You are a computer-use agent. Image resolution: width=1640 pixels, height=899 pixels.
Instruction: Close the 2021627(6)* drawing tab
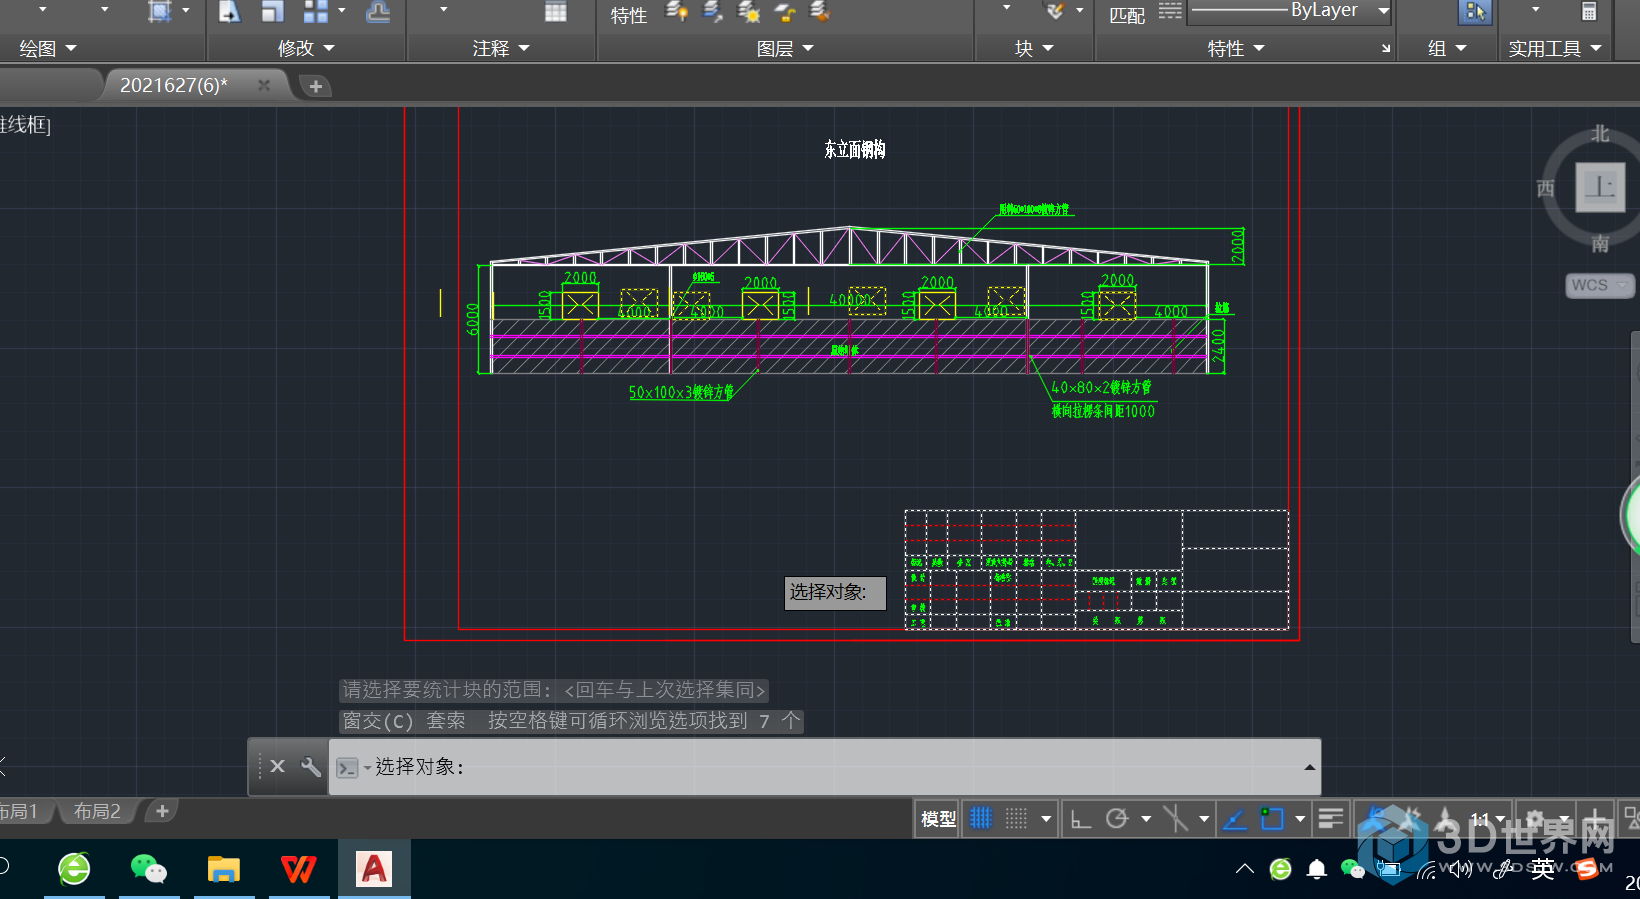coord(264,85)
